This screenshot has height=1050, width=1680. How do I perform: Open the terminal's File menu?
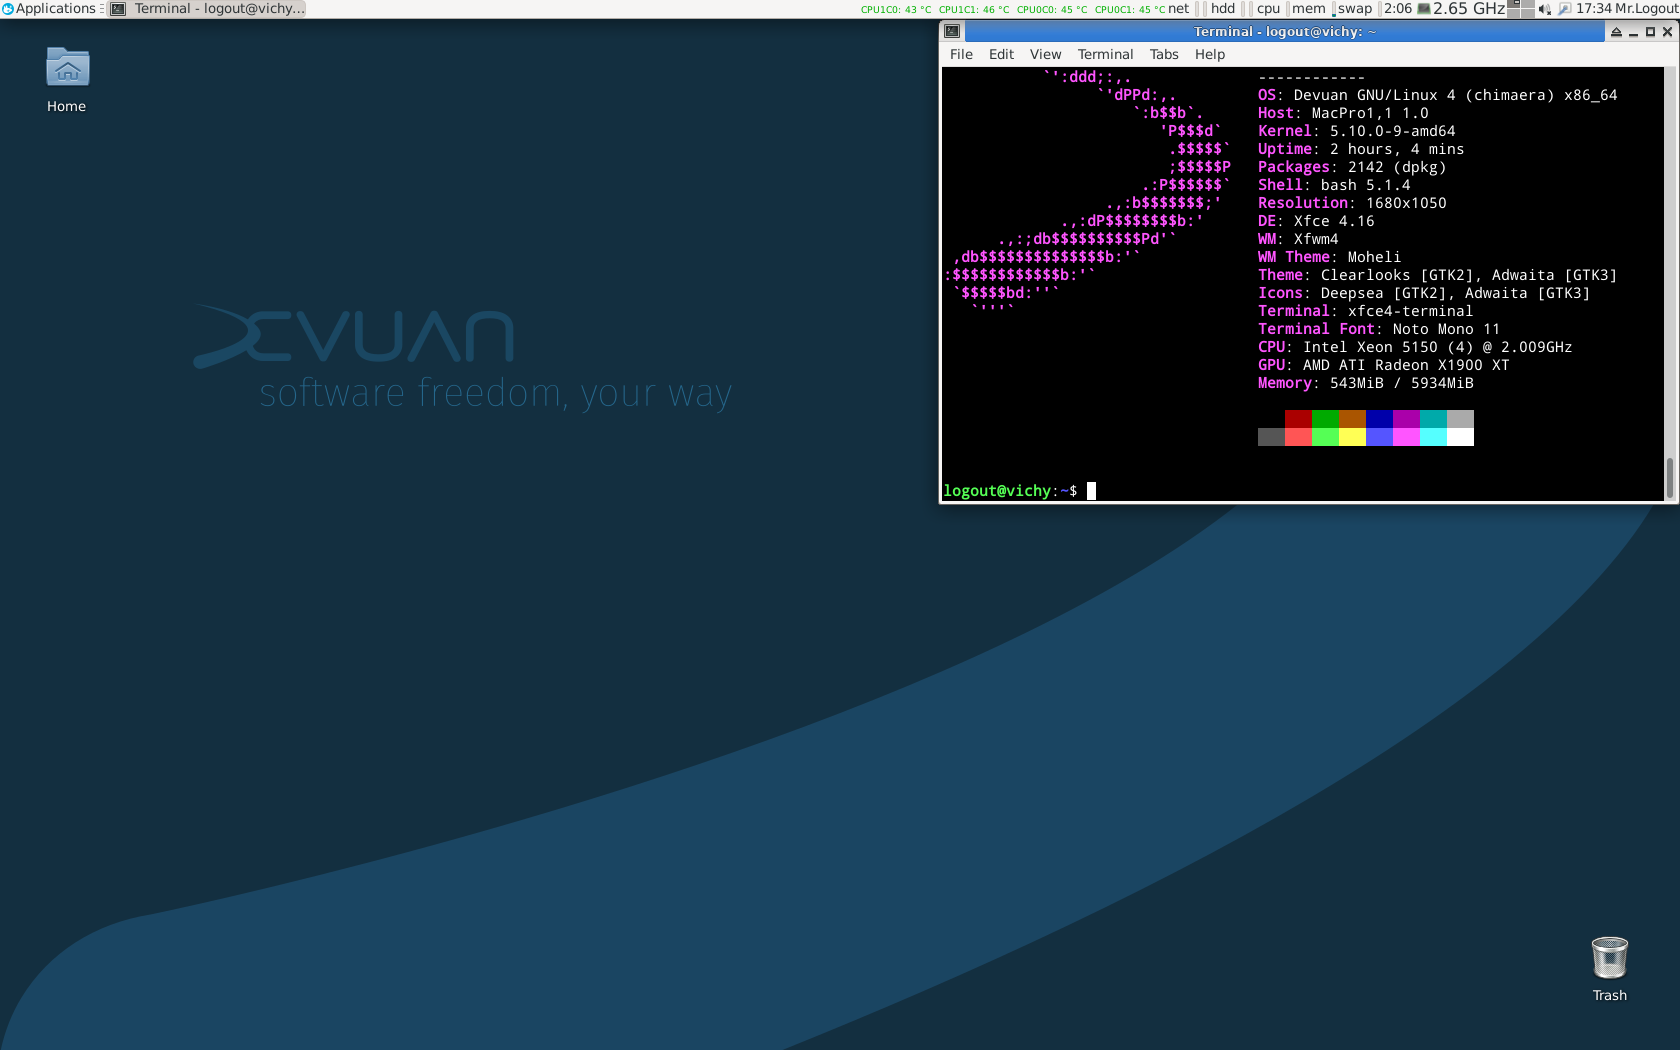point(960,55)
